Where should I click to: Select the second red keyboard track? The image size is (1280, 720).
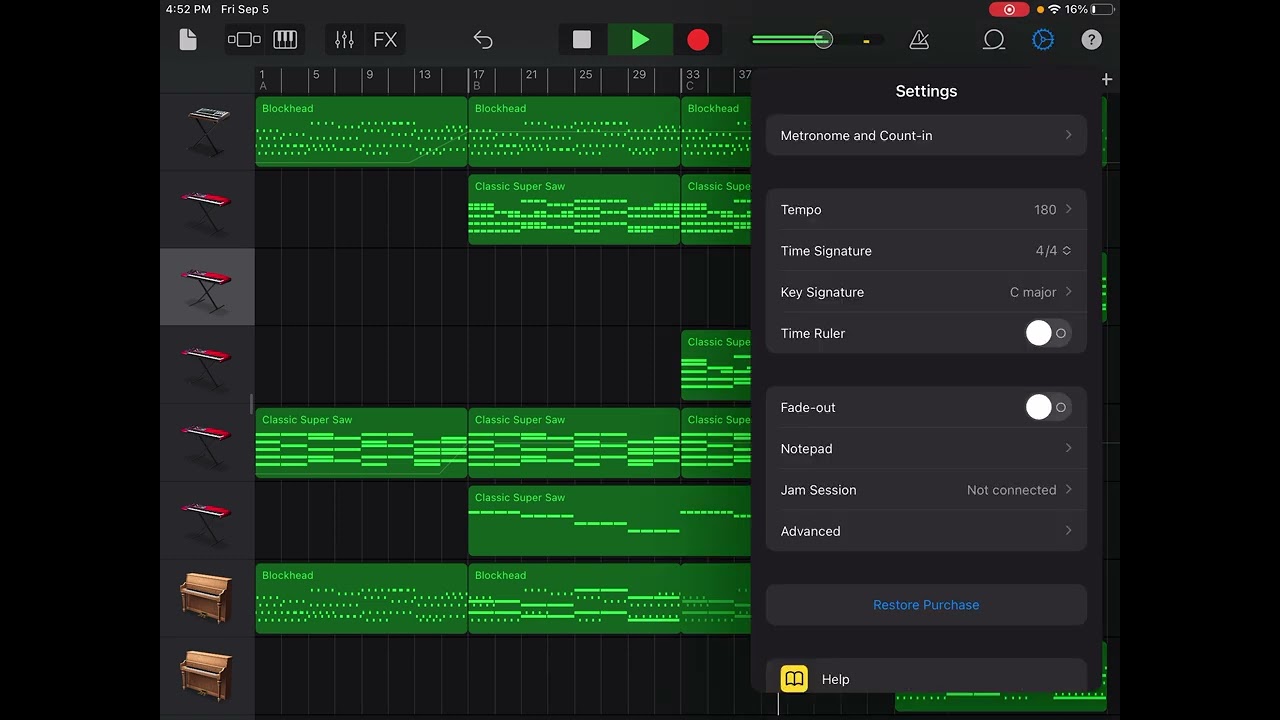coord(208,209)
